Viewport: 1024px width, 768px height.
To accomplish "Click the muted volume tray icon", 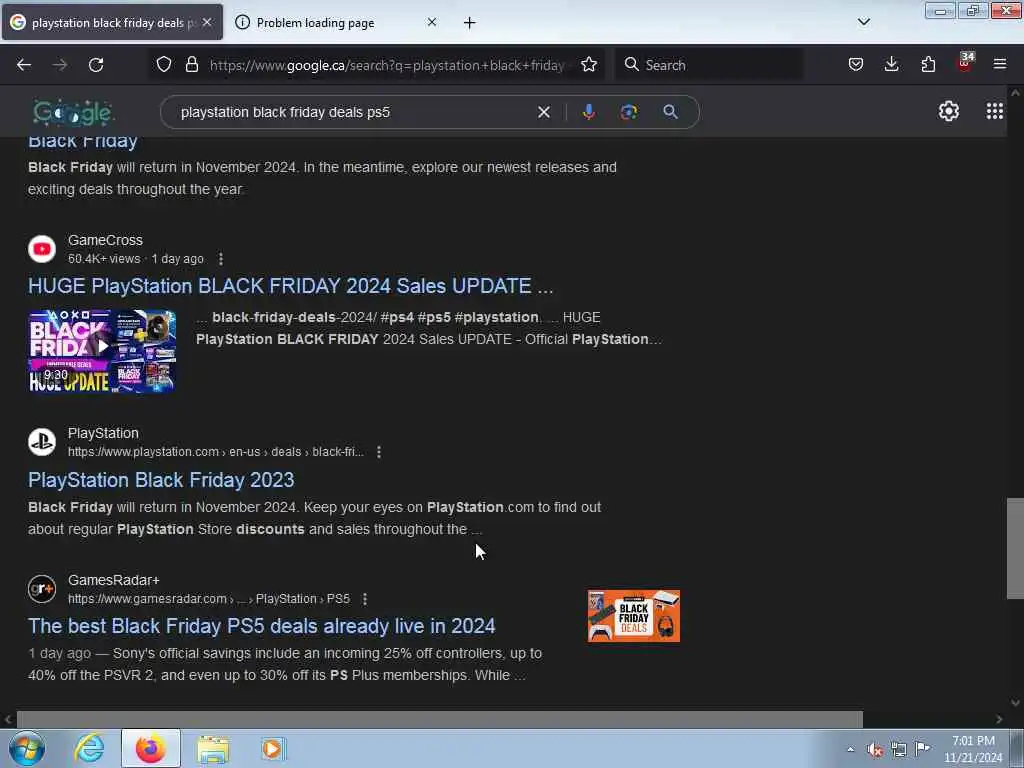I will pyautogui.click(x=875, y=750).
